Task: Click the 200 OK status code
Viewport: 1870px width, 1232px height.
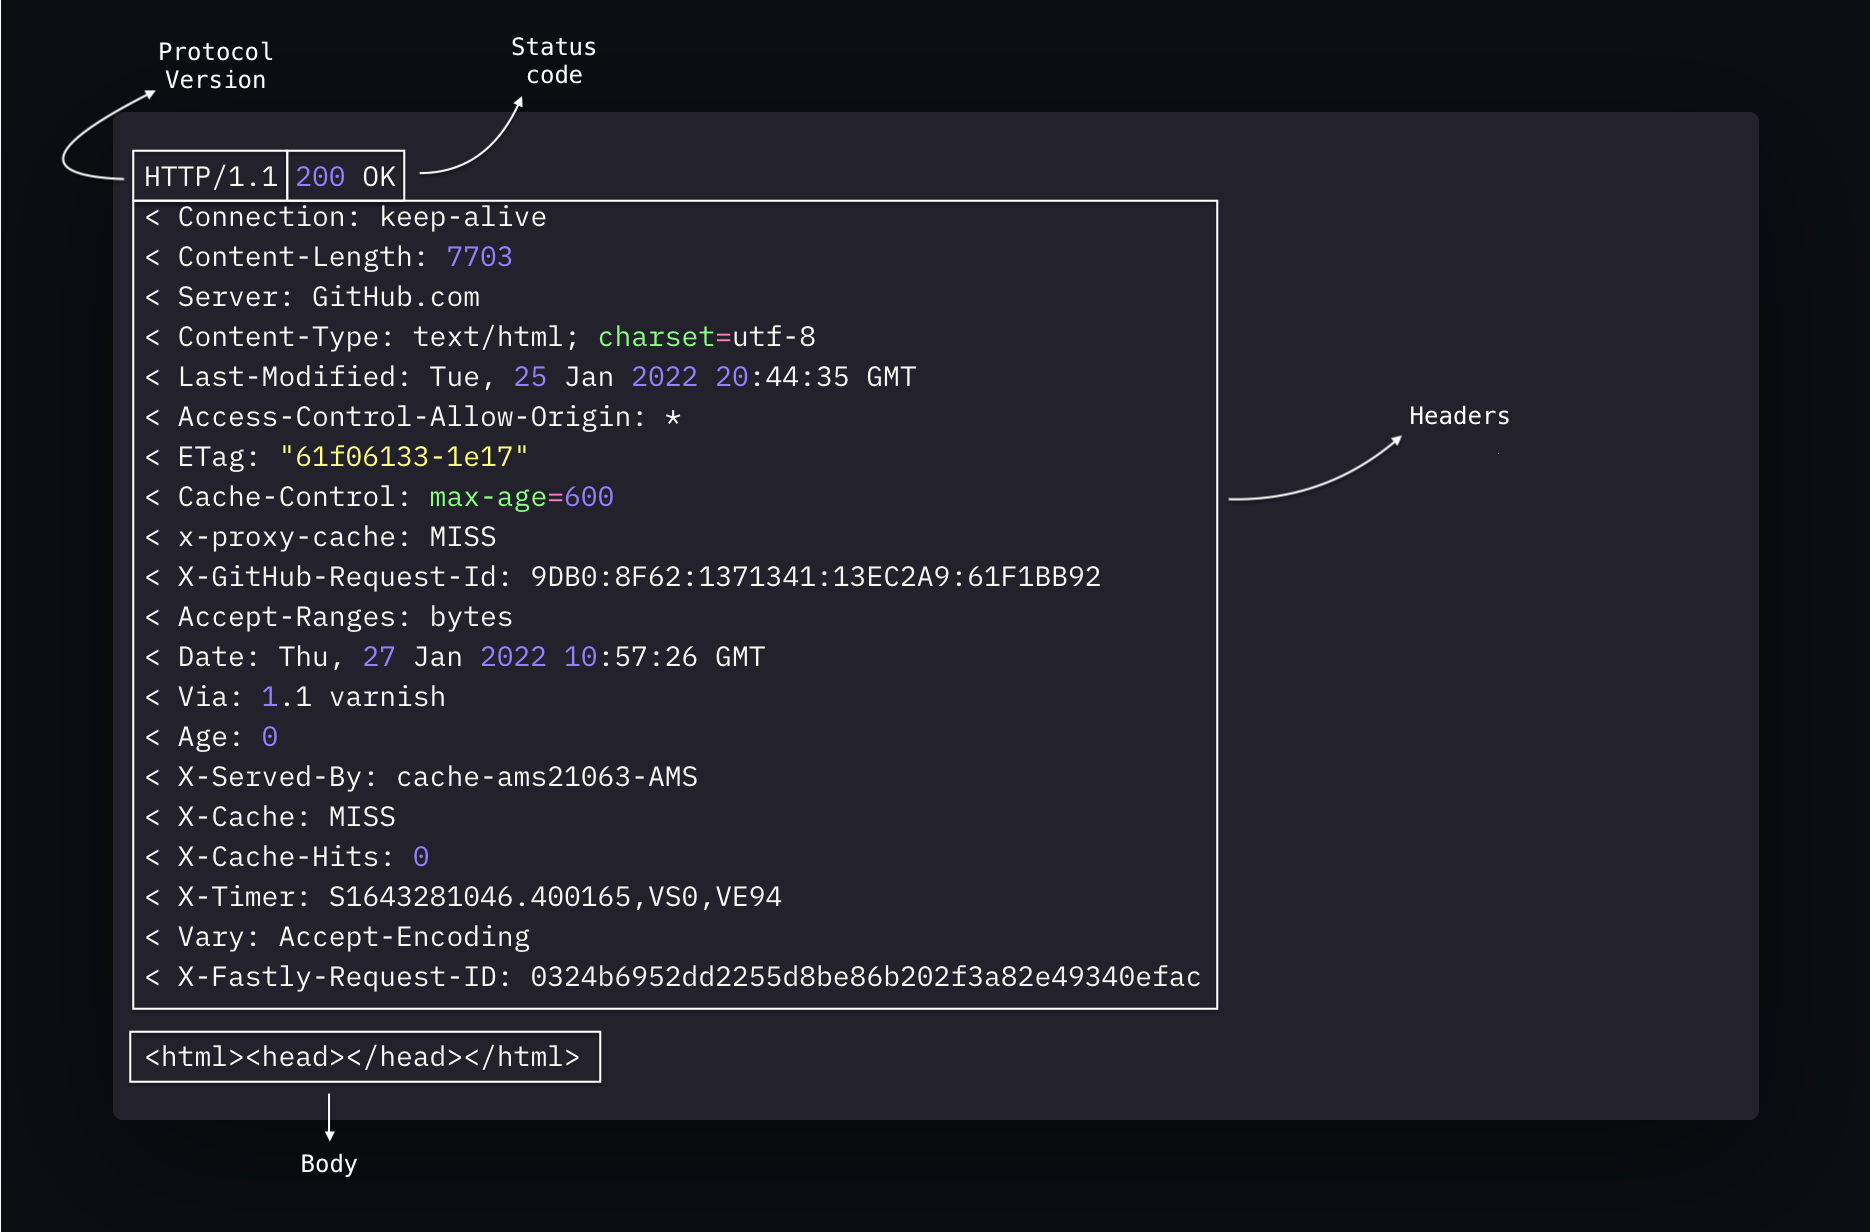Action: coord(345,177)
